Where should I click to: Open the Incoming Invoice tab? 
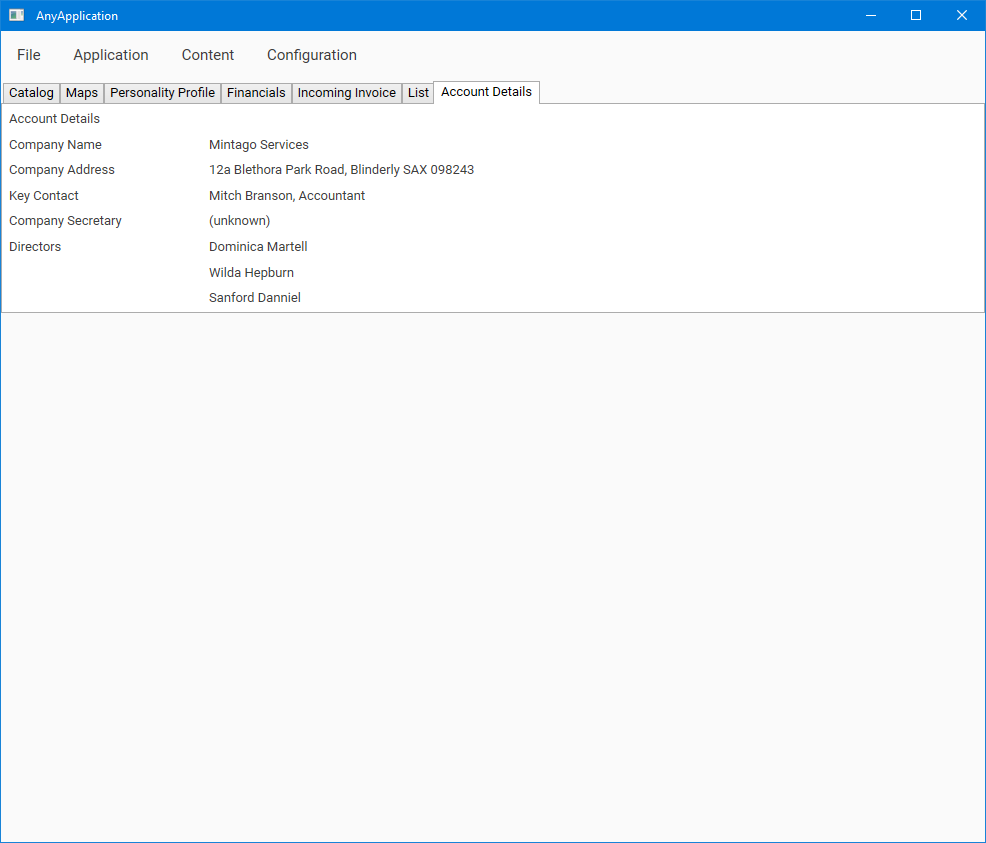[347, 93]
